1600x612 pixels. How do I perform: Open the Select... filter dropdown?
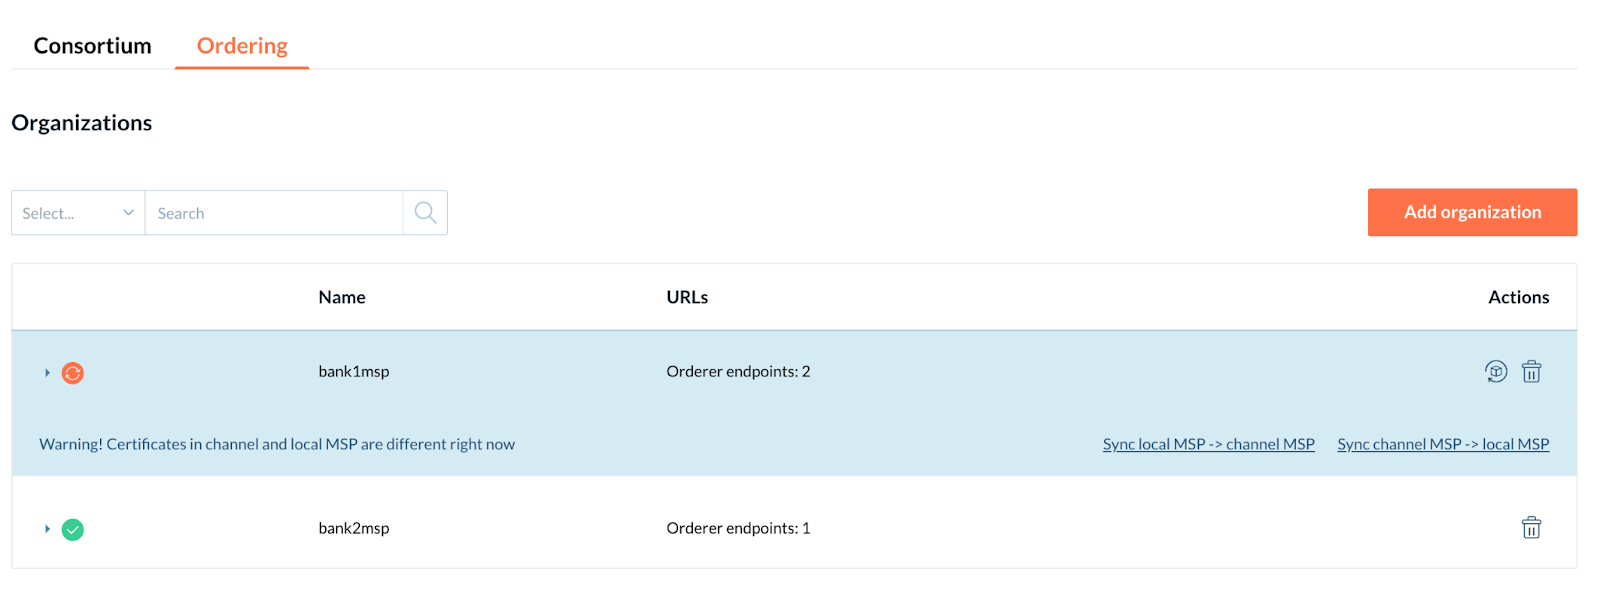click(77, 212)
